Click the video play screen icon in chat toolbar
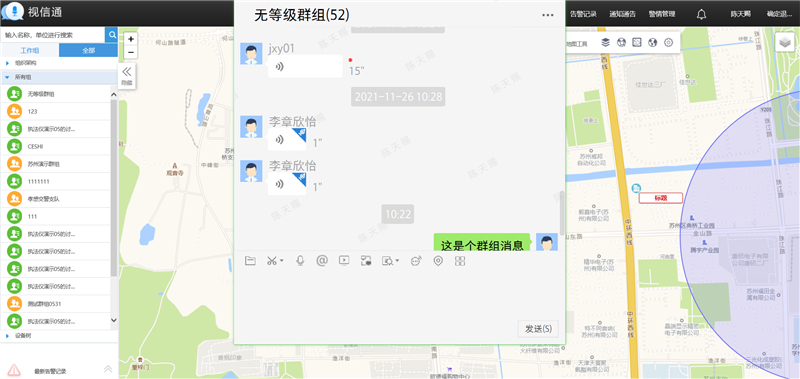 [344, 261]
